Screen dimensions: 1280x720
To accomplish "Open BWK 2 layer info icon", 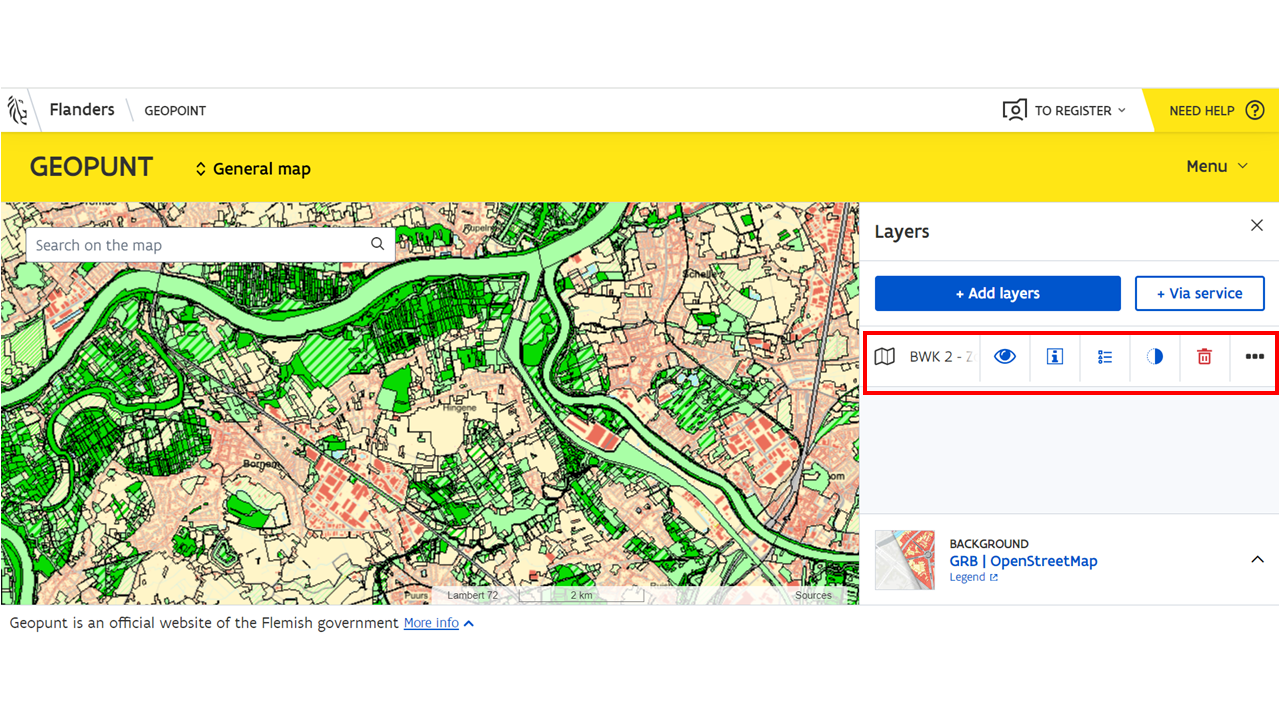I will pyautogui.click(x=1055, y=357).
